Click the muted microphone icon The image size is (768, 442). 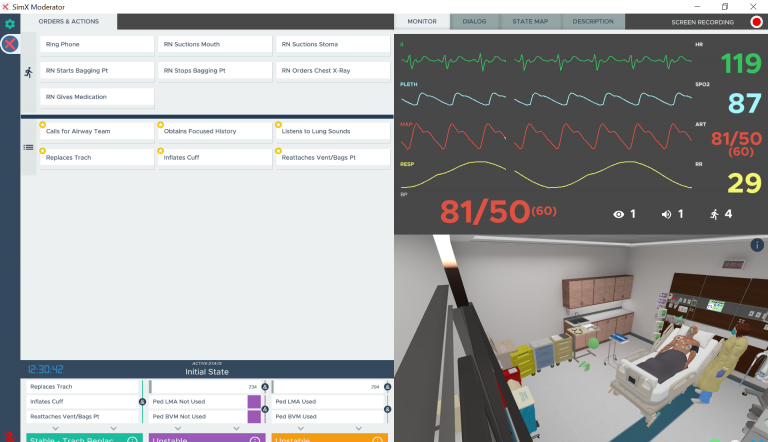9,437
